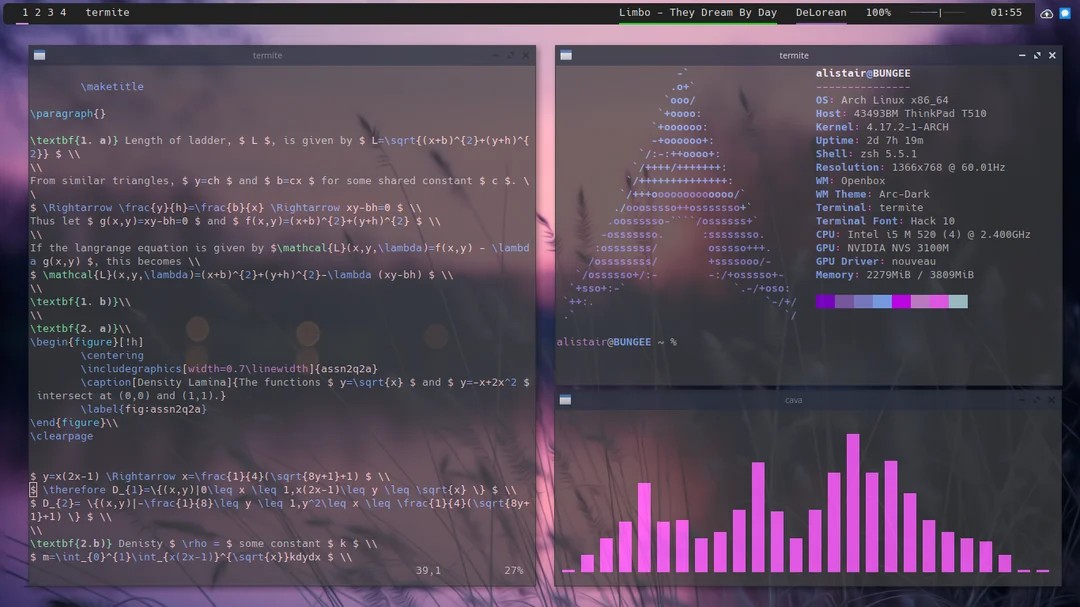Open window menu icon of neofetch termite window
The height and width of the screenshot is (607, 1080).
click(x=566, y=55)
